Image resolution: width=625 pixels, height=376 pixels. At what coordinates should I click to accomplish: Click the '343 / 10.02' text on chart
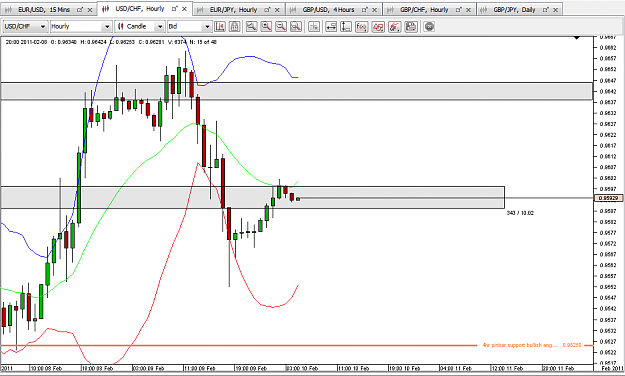click(520, 213)
